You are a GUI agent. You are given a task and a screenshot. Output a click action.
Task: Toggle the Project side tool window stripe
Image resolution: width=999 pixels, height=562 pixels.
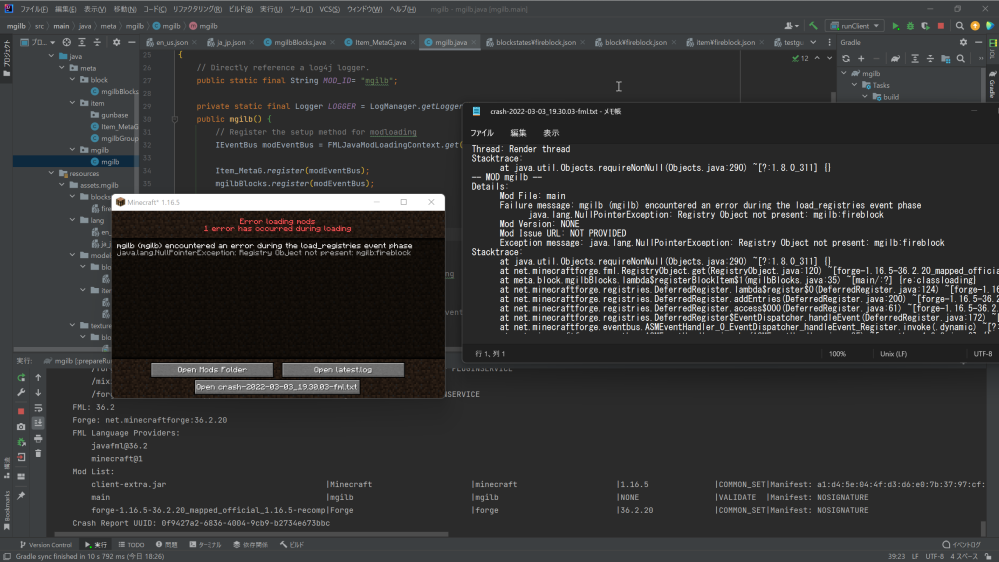tap(6, 58)
